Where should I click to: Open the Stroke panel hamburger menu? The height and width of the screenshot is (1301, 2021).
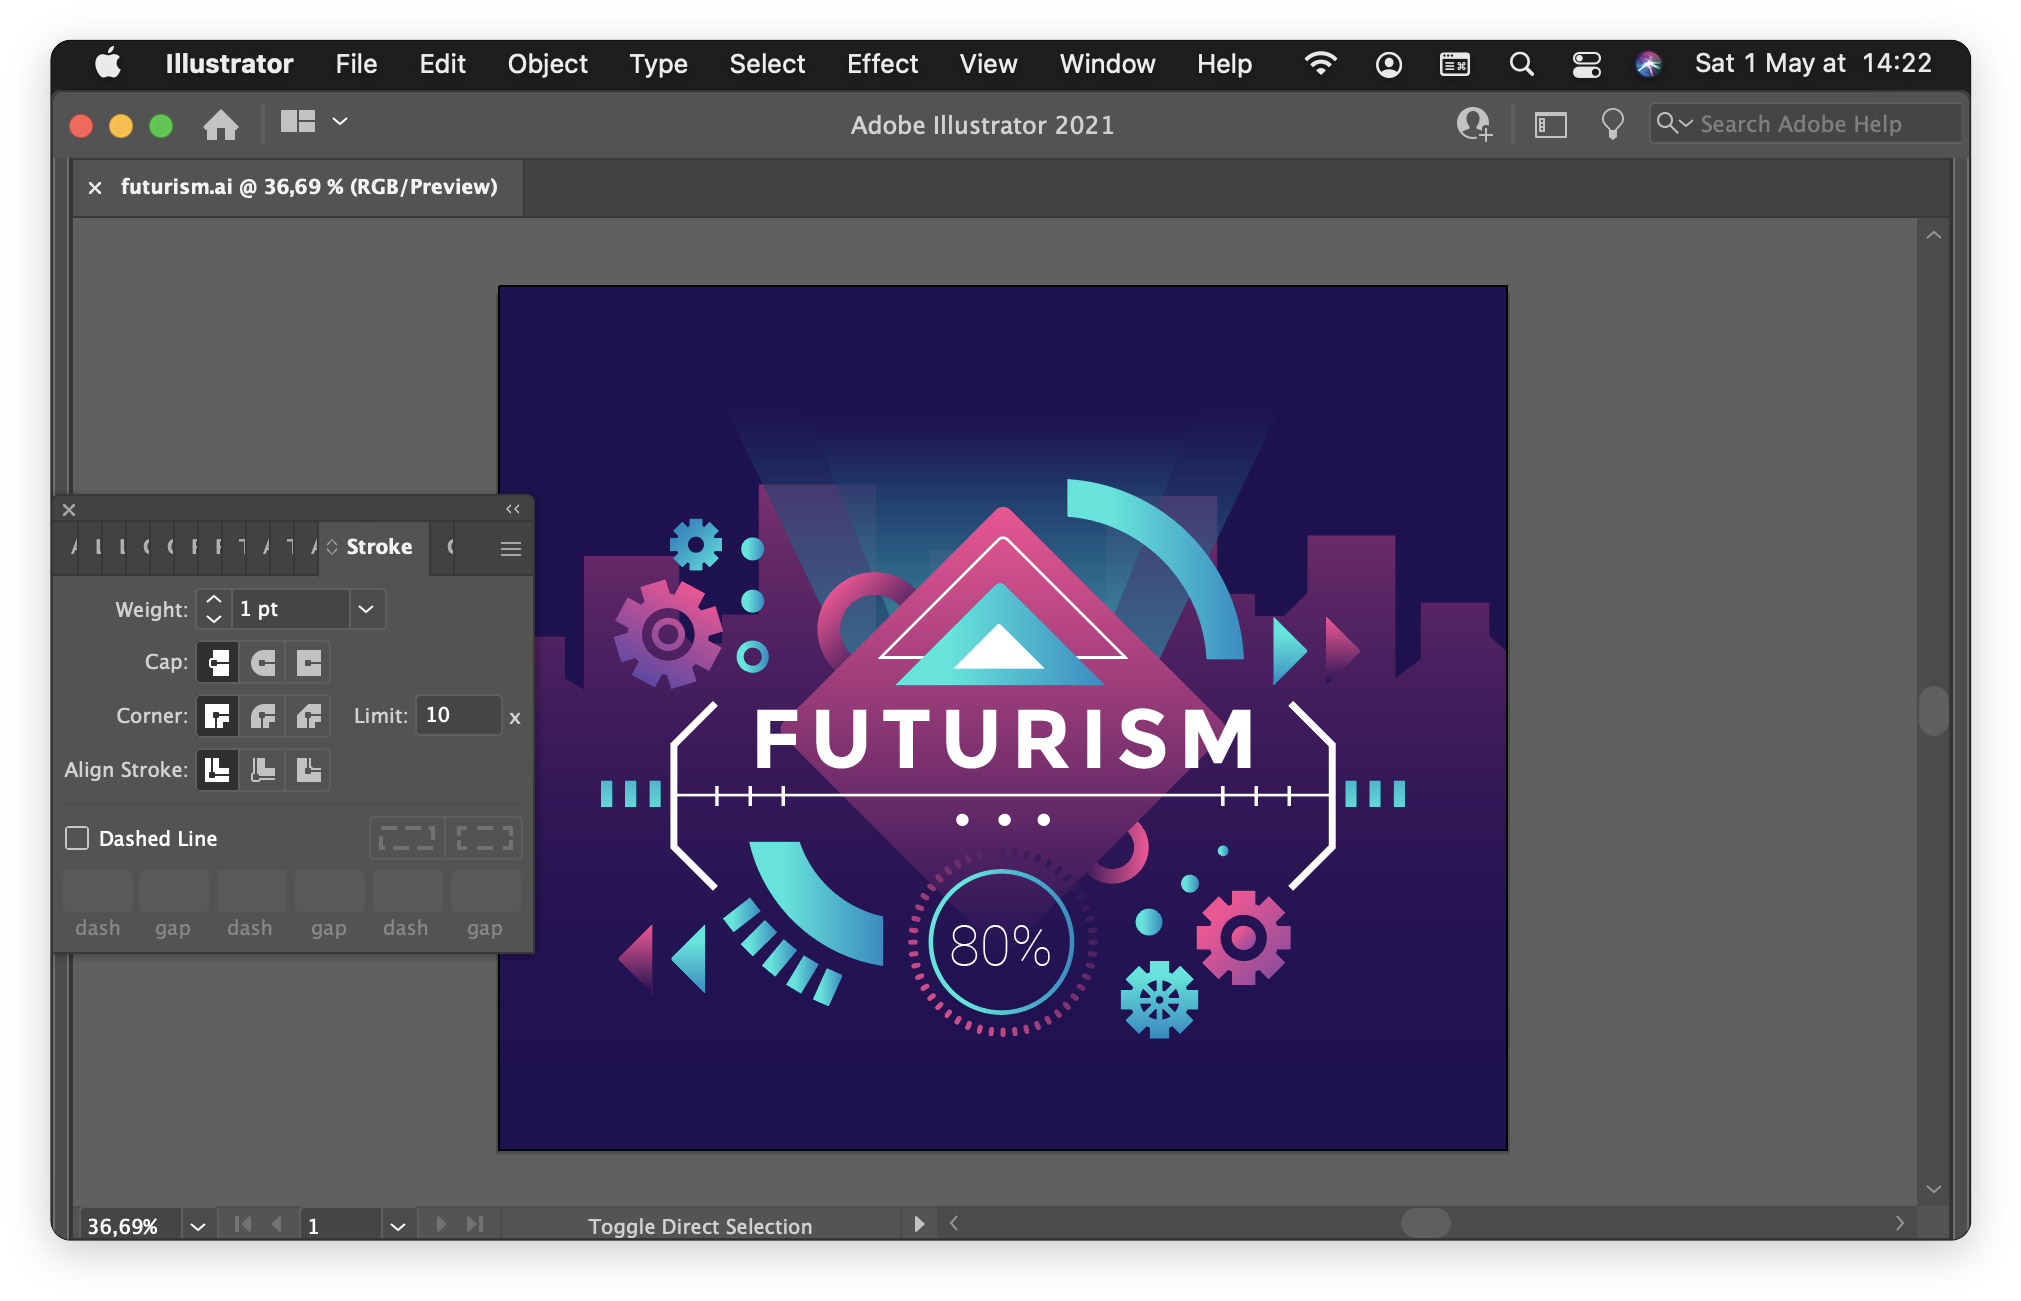tap(510, 548)
